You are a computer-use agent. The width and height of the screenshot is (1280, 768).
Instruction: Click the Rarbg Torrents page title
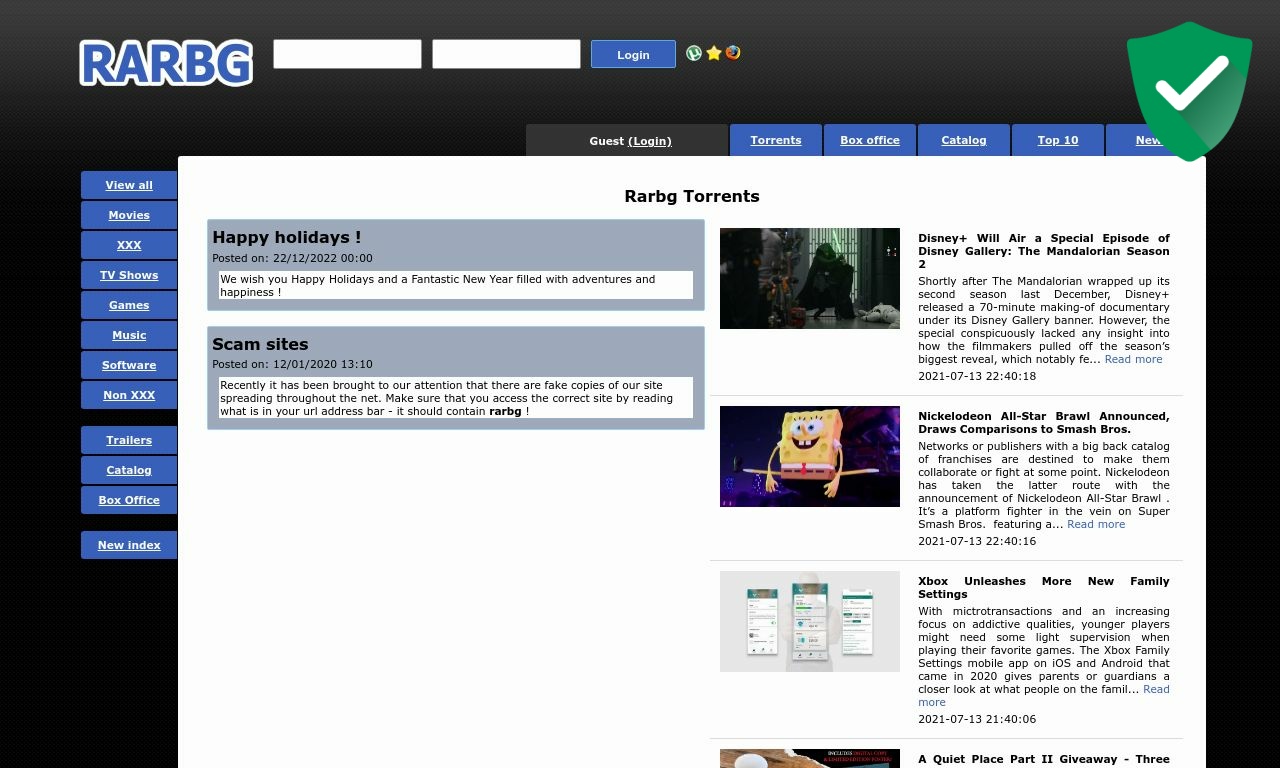click(x=692, y=196)
